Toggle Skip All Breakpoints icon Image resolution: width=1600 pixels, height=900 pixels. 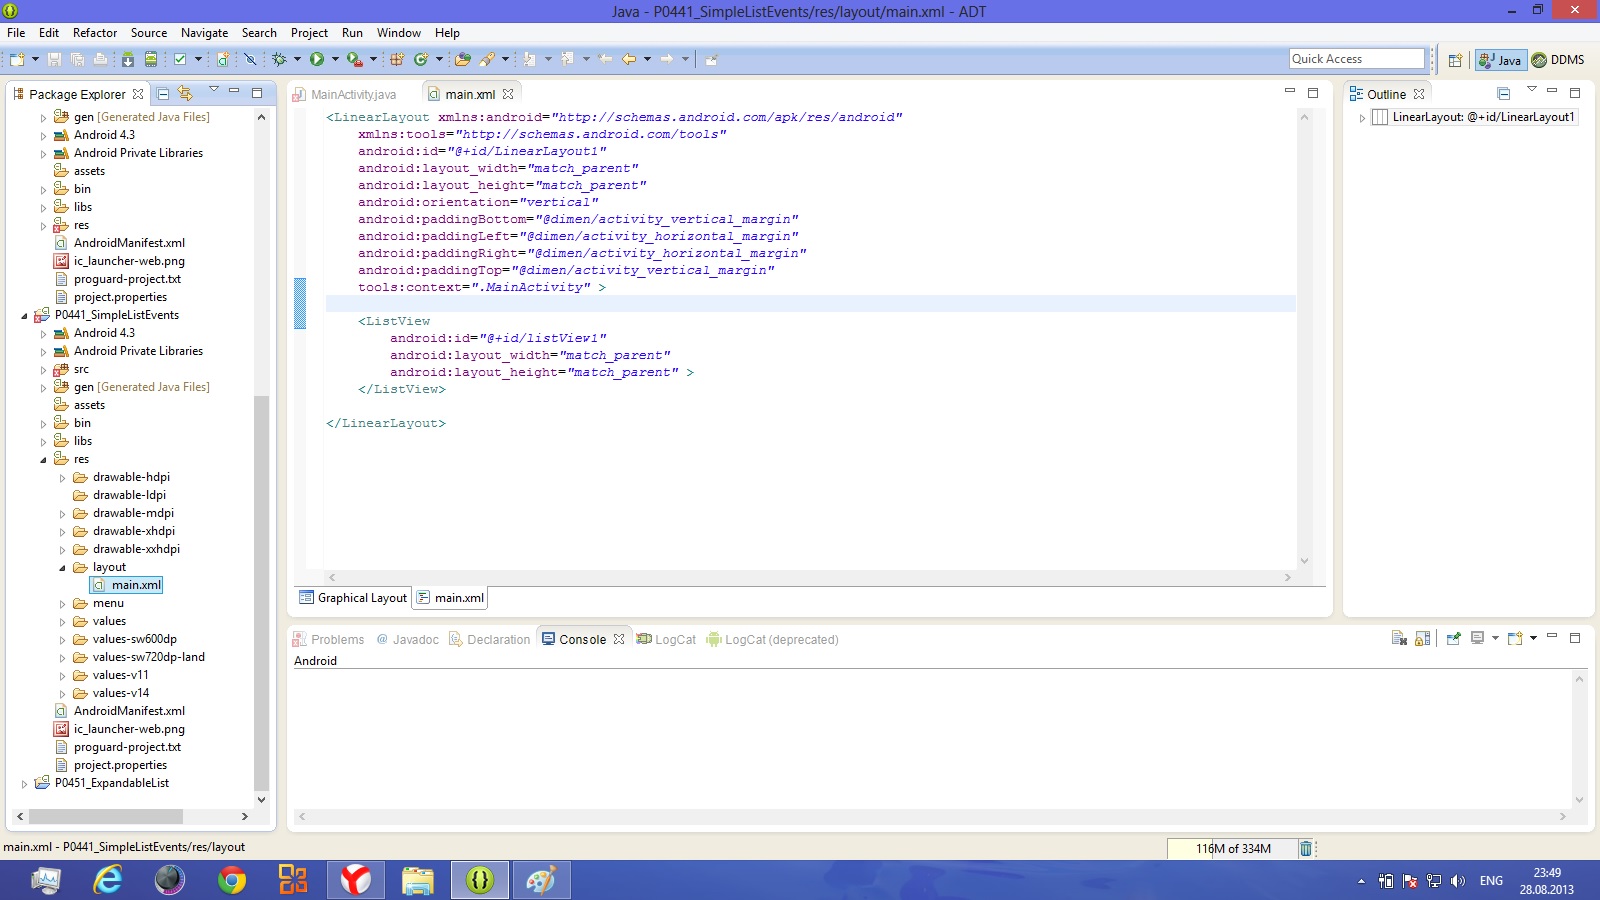[x=250, y=60]
